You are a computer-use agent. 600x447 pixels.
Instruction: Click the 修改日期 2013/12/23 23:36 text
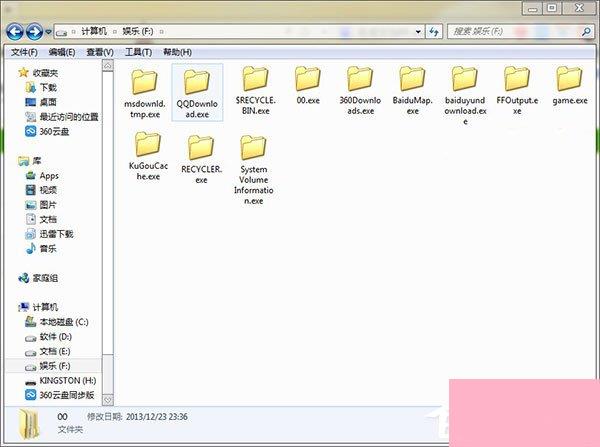click(137, 417)
